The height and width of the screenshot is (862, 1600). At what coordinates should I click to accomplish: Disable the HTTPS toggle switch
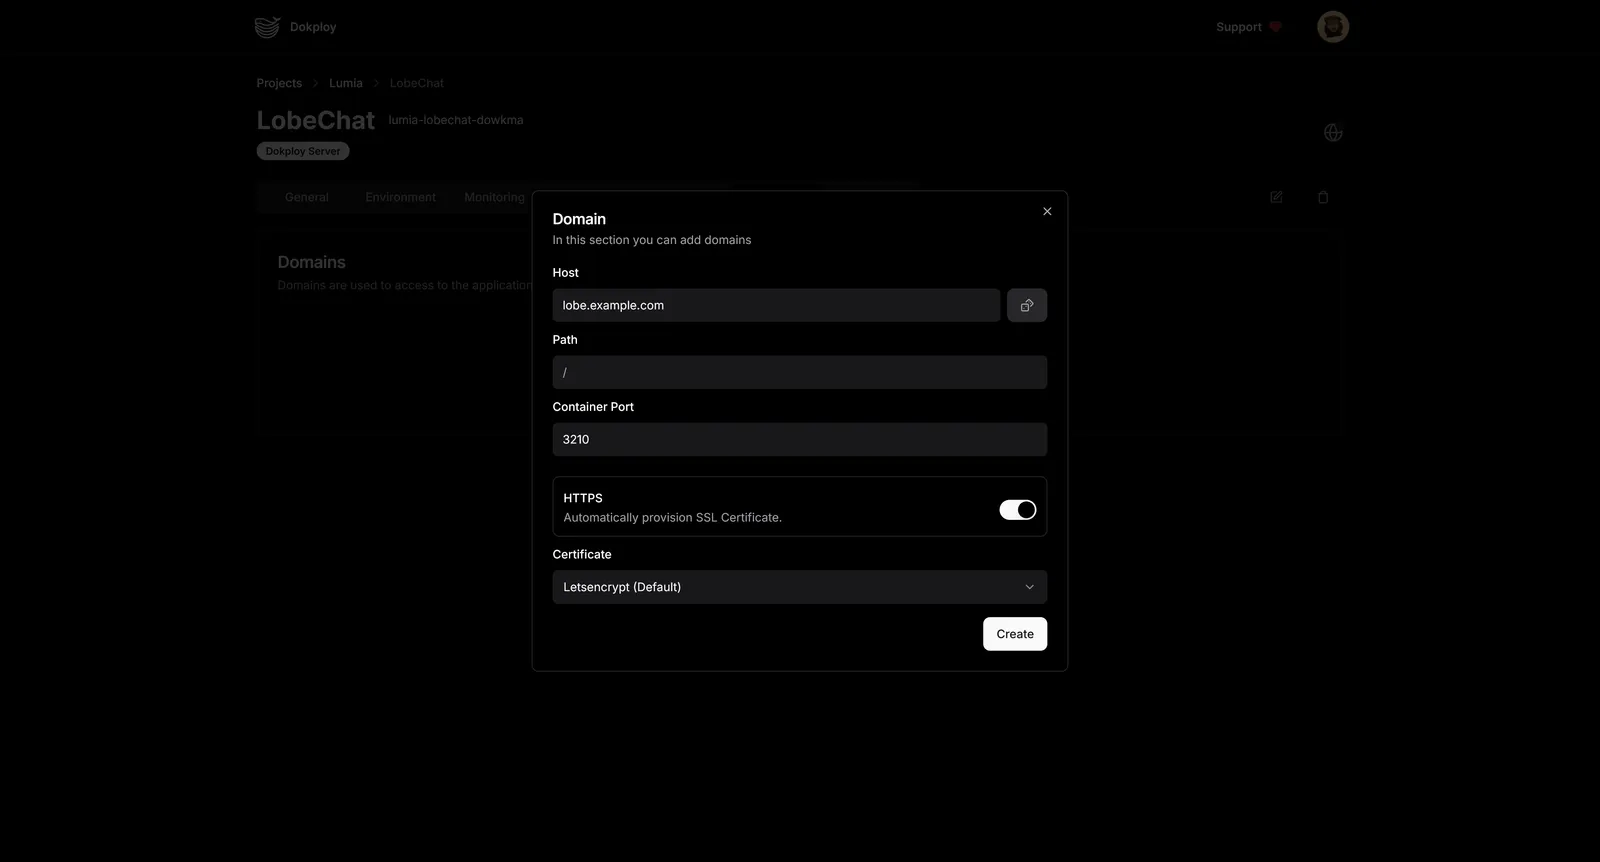point(1017,510)
